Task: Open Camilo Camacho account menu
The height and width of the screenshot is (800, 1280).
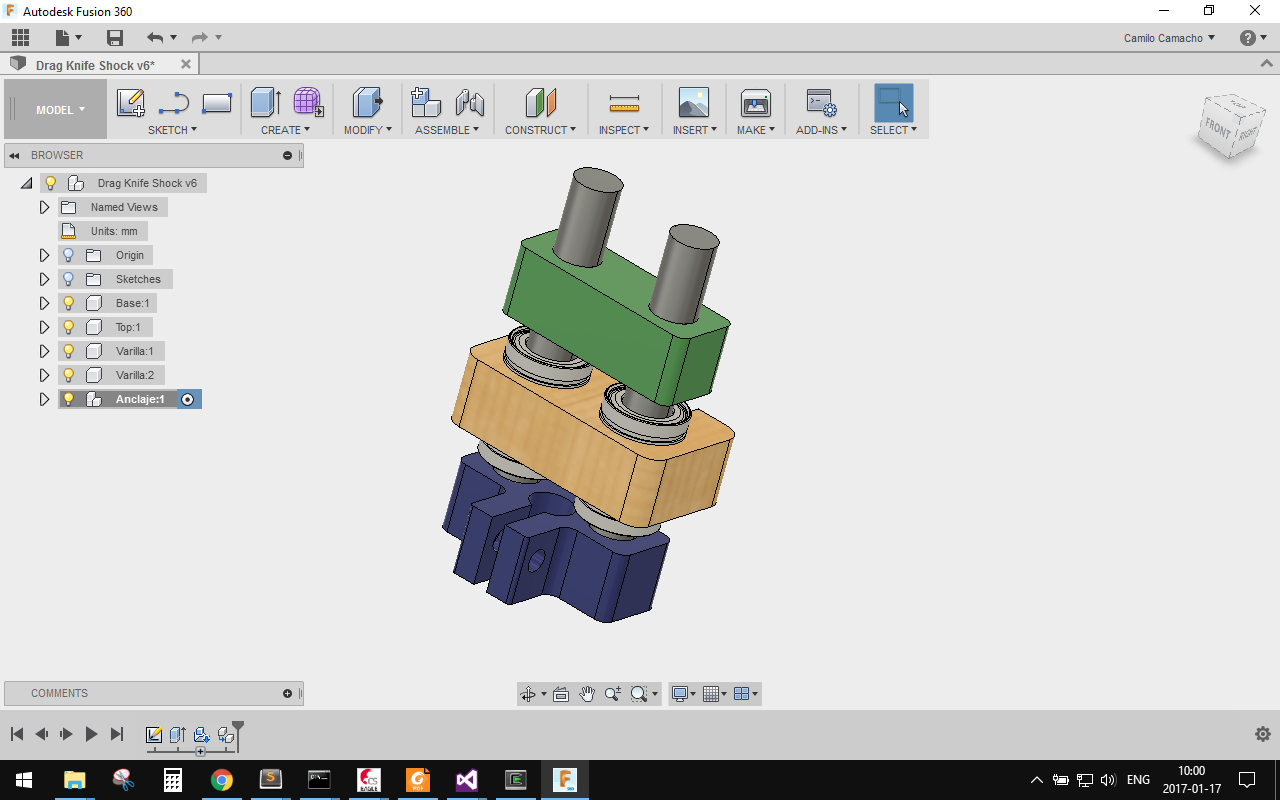Action: [x=1169, y=38]
